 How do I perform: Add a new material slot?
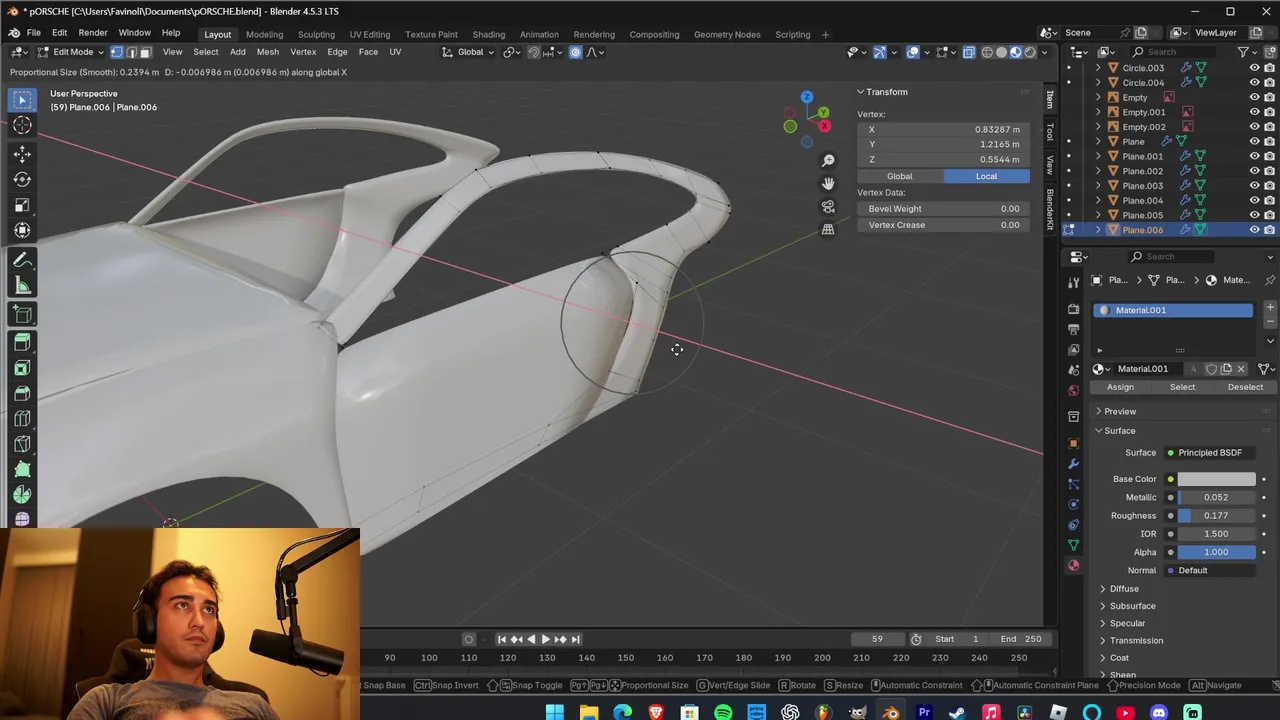click(1270, 307)
